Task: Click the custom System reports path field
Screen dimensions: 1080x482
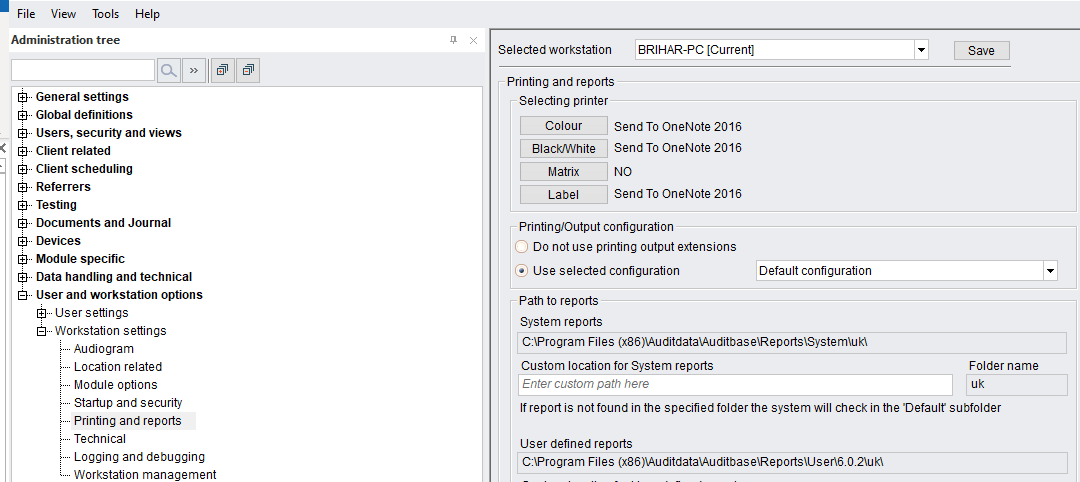Action: [x=735, y=384]
